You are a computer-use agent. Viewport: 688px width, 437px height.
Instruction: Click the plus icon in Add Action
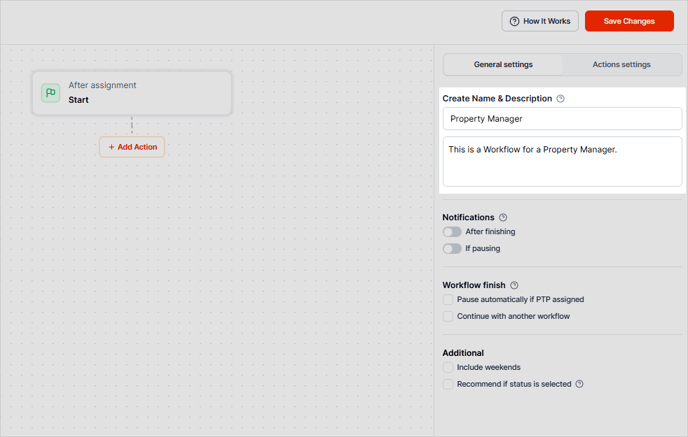click(111, 147)
